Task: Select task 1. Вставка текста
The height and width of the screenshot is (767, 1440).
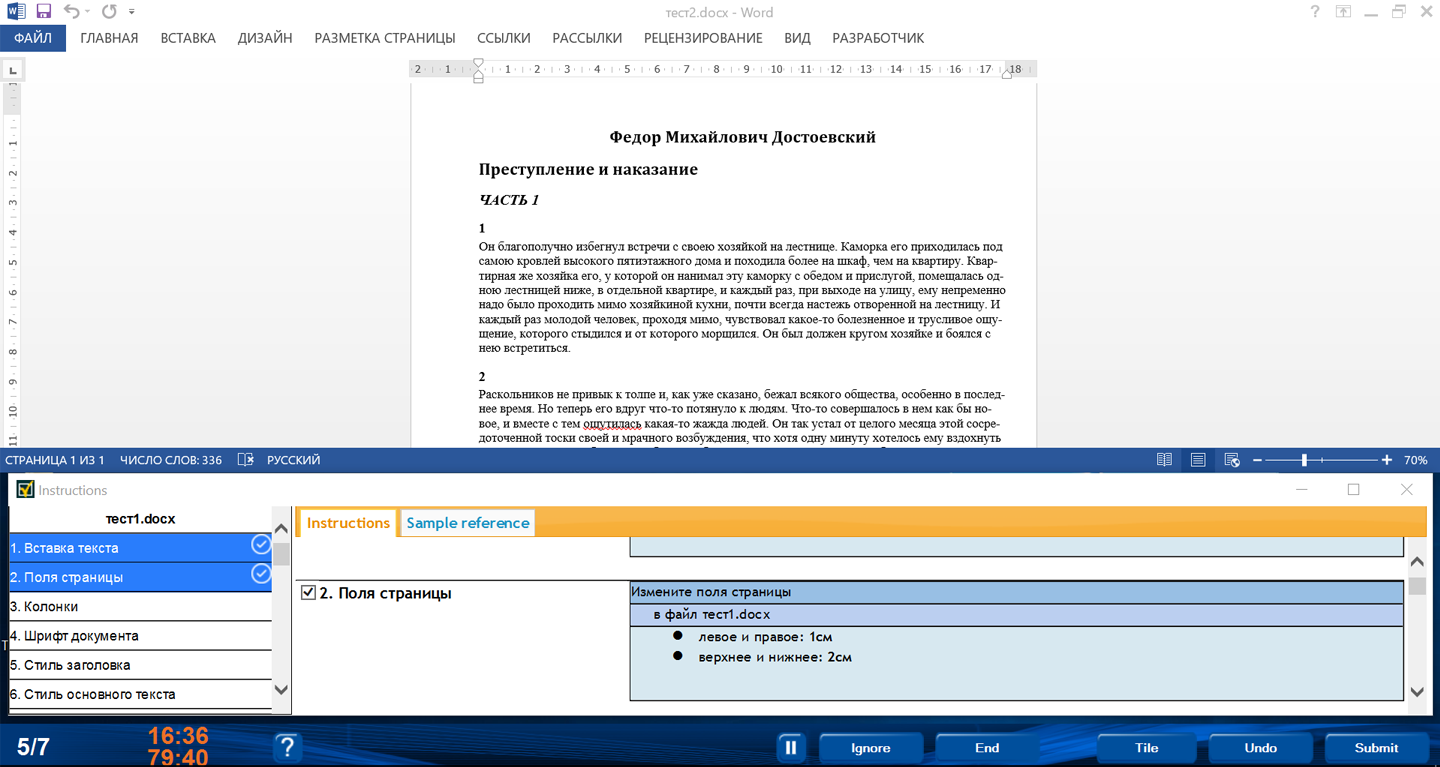Action: (140, 548)
